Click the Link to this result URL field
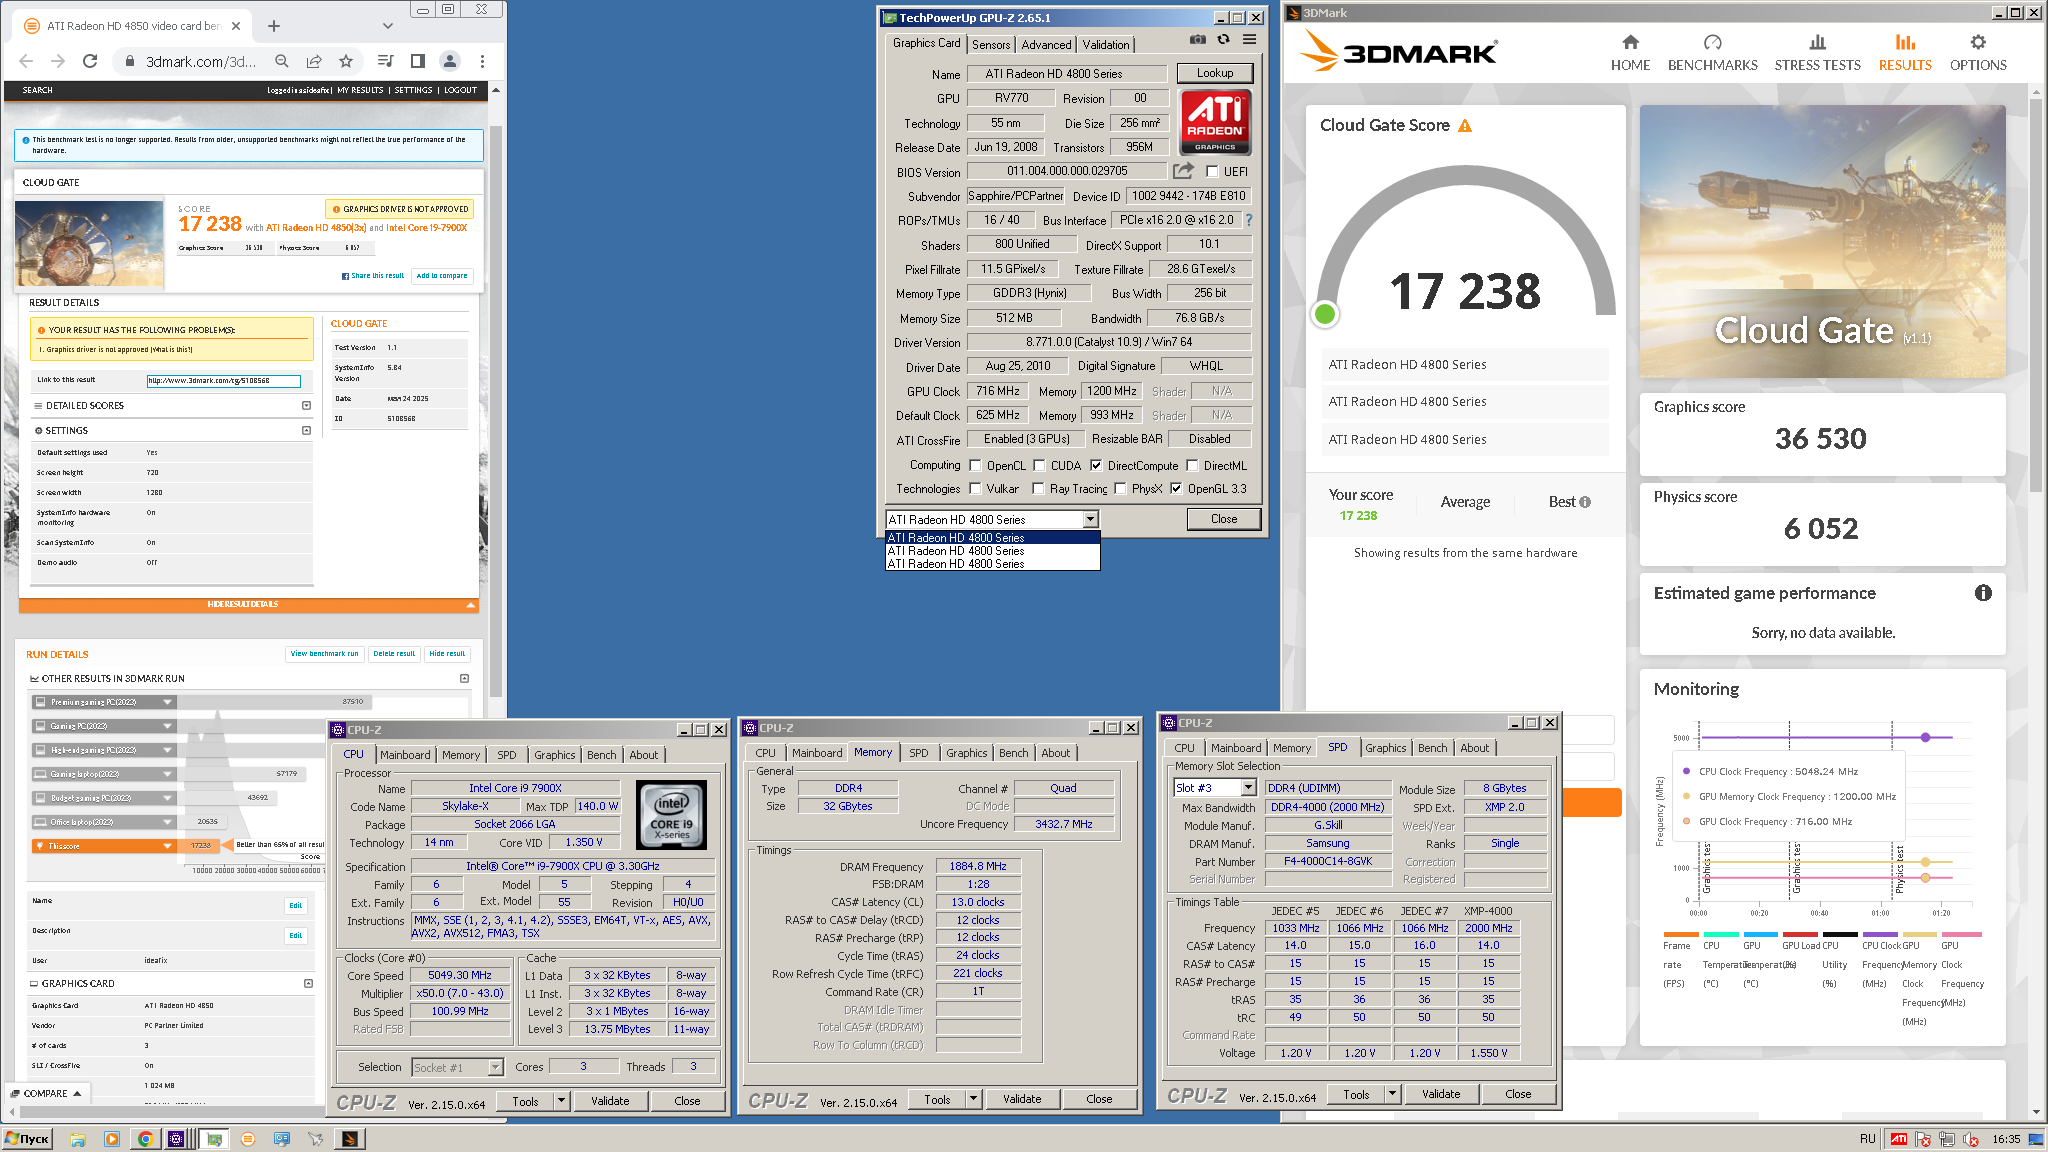This screenshot has height=1152, width=2048. tap(223, 381)
